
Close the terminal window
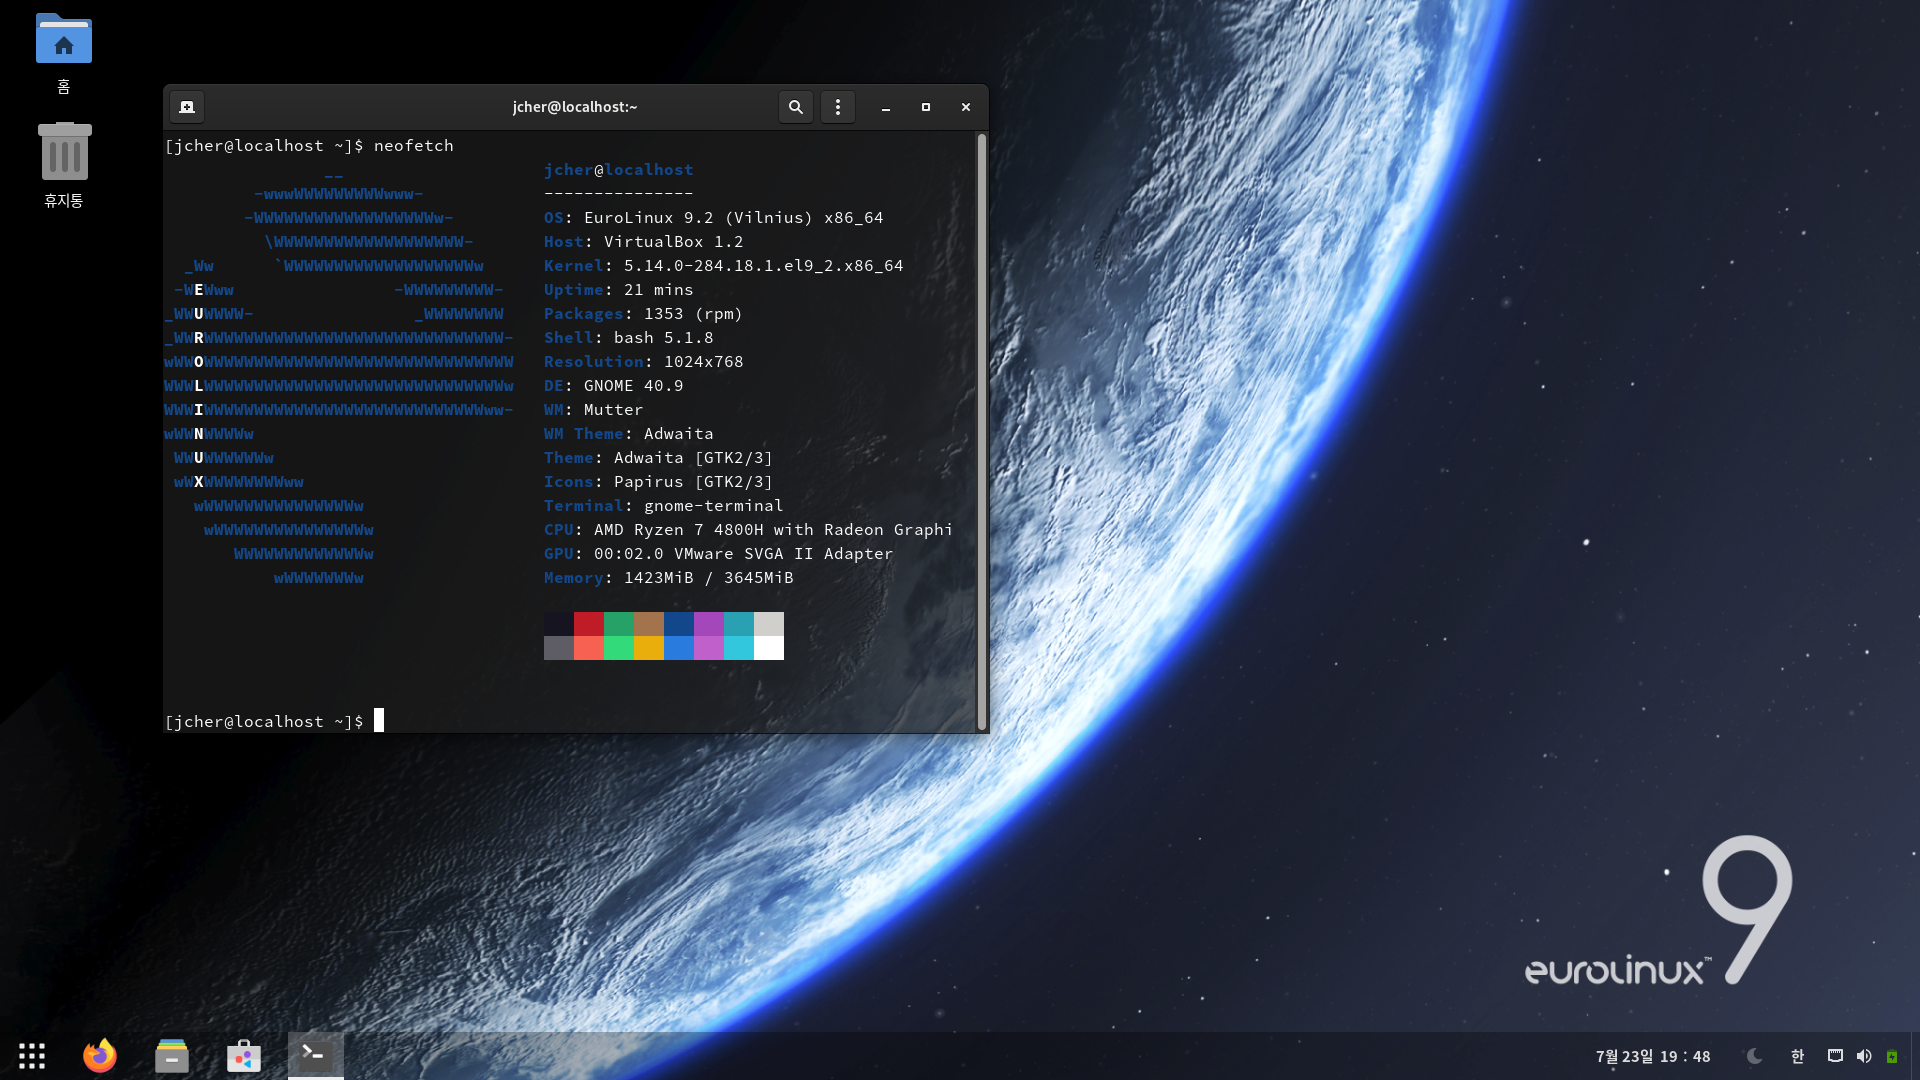point(966,107)
